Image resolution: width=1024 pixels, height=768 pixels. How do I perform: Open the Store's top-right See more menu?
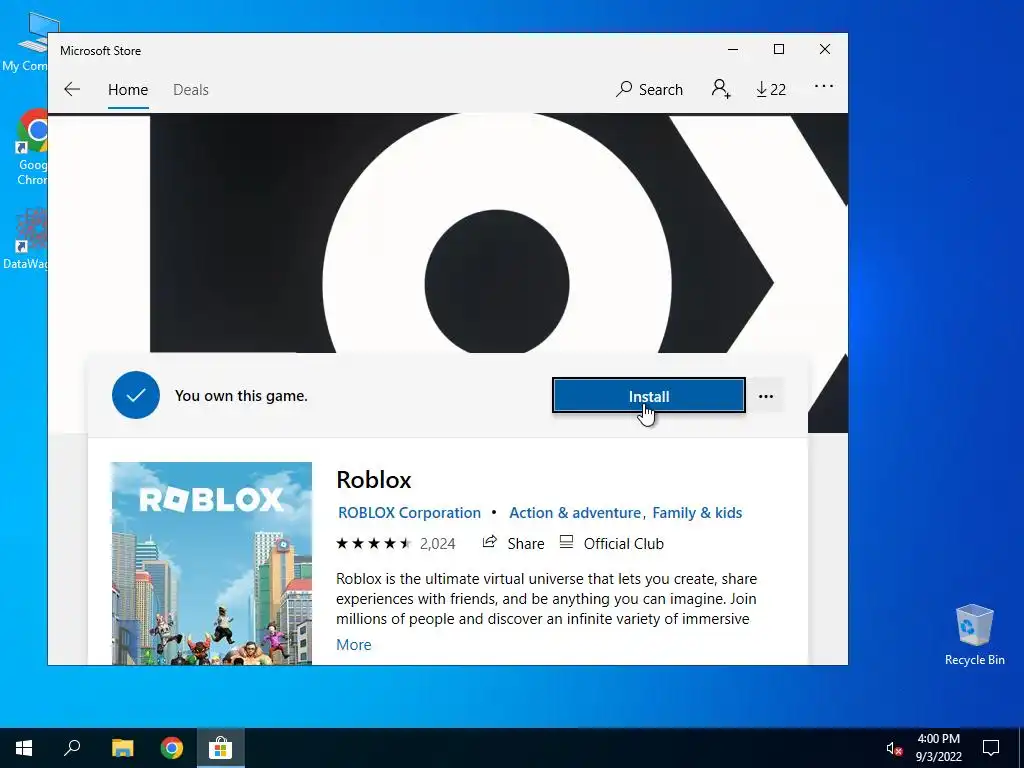coord(824,86)
